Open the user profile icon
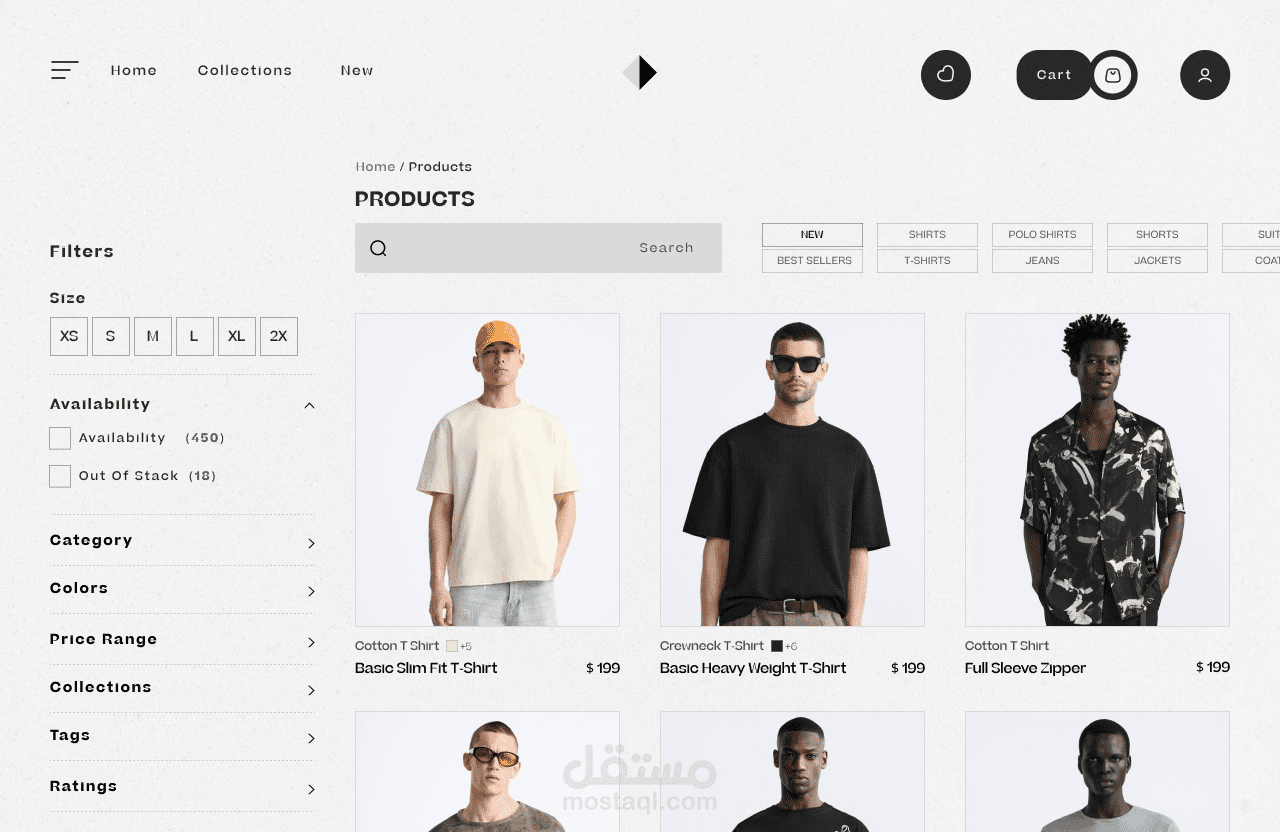1280x832 pixels. (1205, 75)
